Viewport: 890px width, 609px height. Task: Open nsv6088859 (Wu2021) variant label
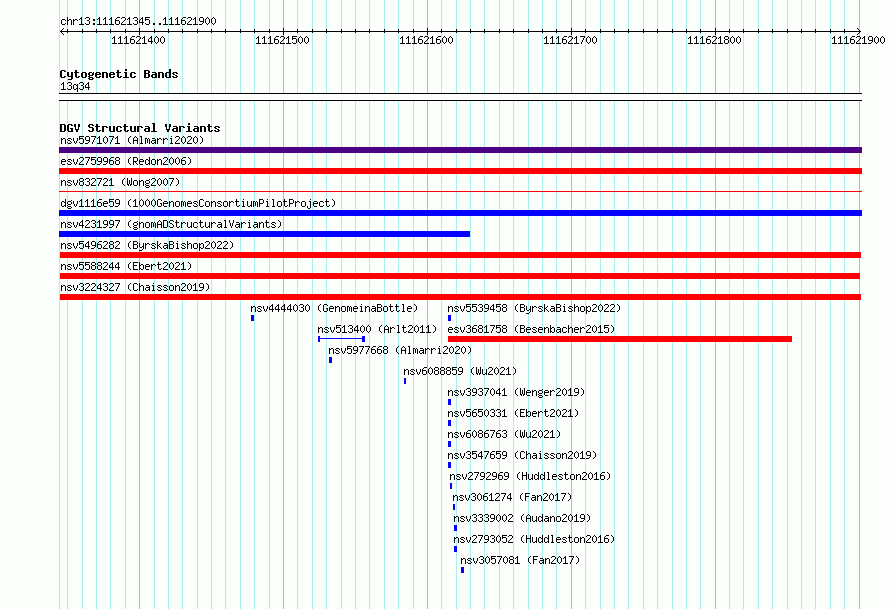tap(460, 371)
